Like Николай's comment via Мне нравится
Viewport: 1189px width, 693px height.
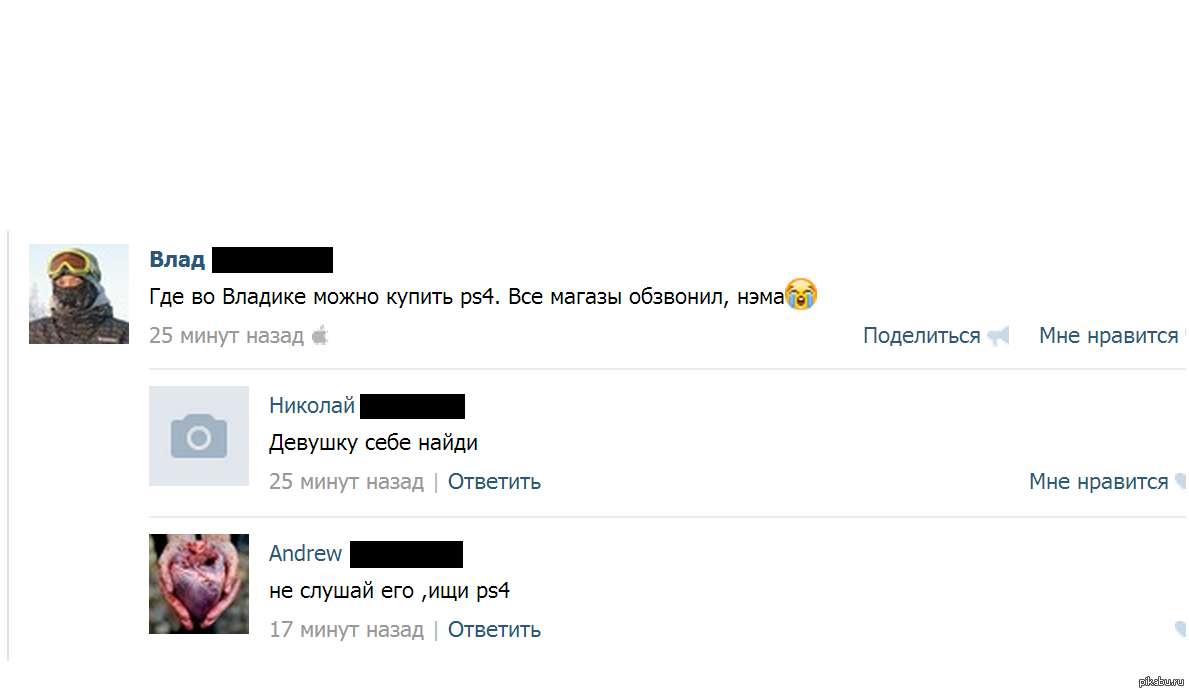[x=1098, y=481]
